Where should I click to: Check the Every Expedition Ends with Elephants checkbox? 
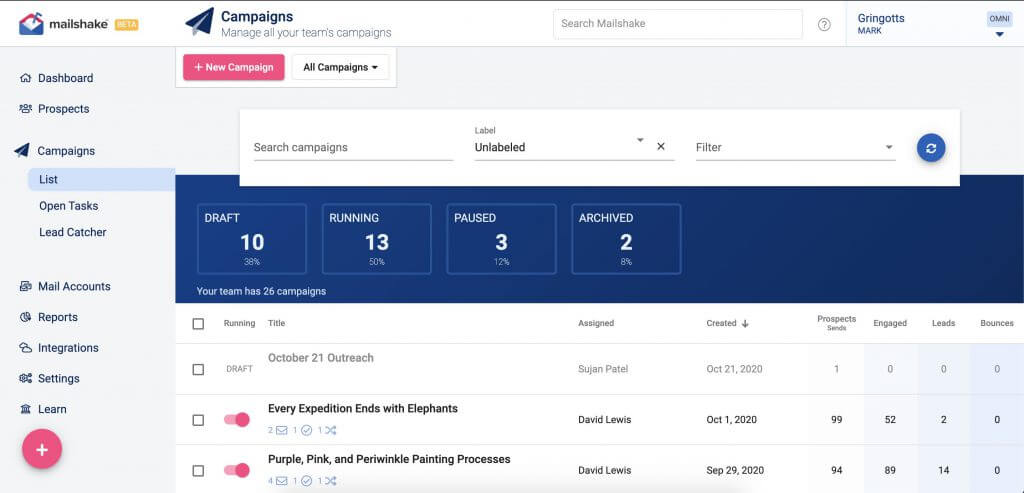tap(199, 420)
